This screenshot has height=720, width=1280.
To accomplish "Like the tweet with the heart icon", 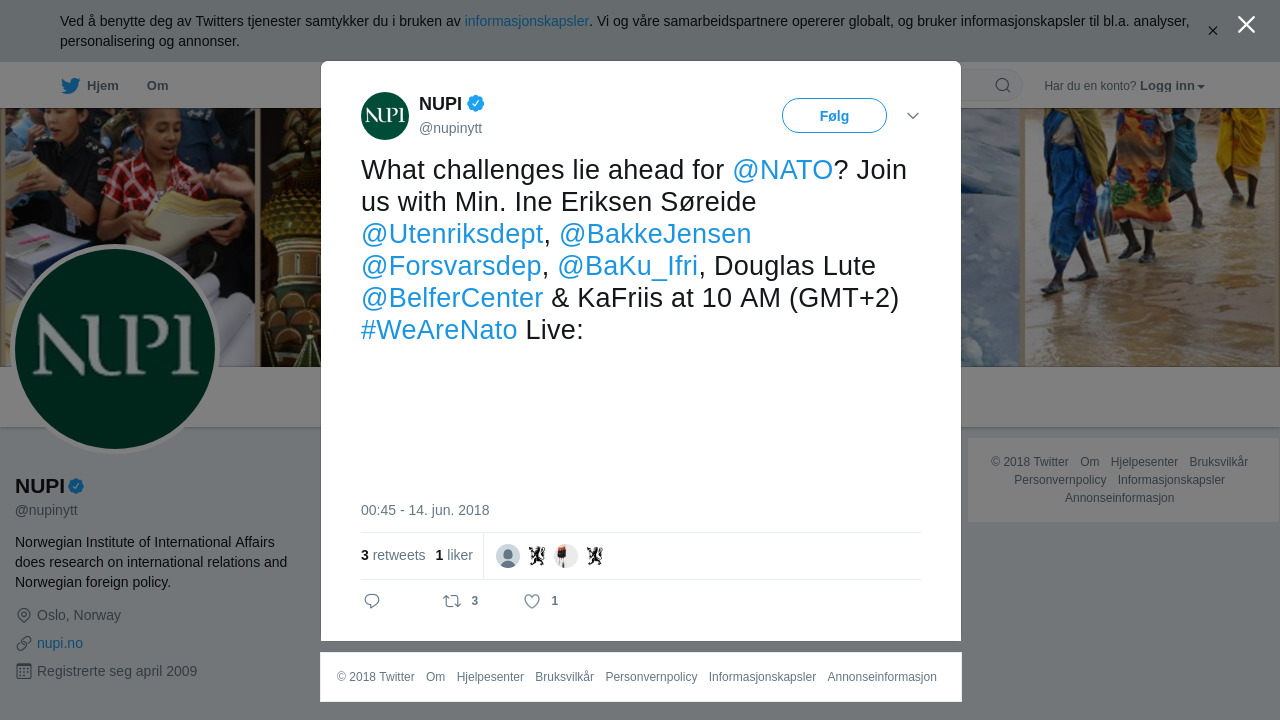I will [x=532, y=601].
